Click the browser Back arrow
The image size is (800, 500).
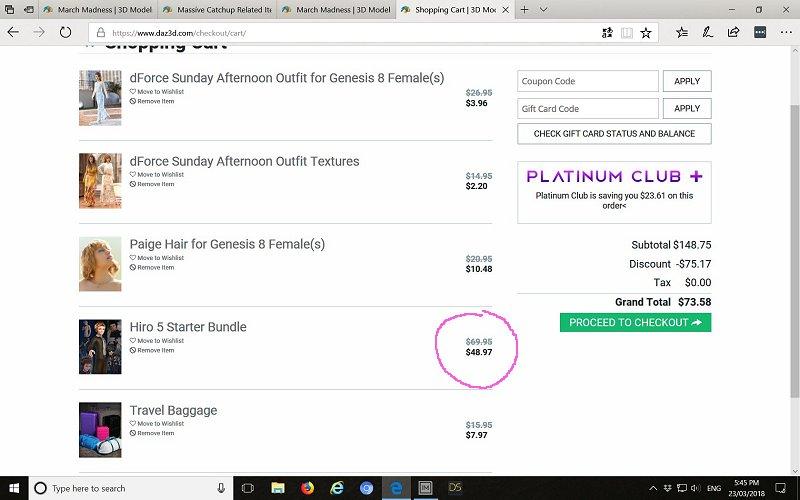[x=13, y=32]
